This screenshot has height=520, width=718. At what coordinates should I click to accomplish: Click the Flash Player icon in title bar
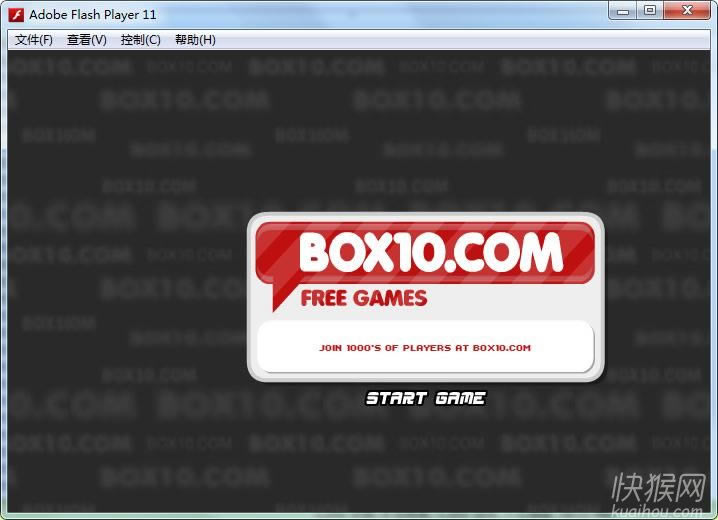pos(17,15)
